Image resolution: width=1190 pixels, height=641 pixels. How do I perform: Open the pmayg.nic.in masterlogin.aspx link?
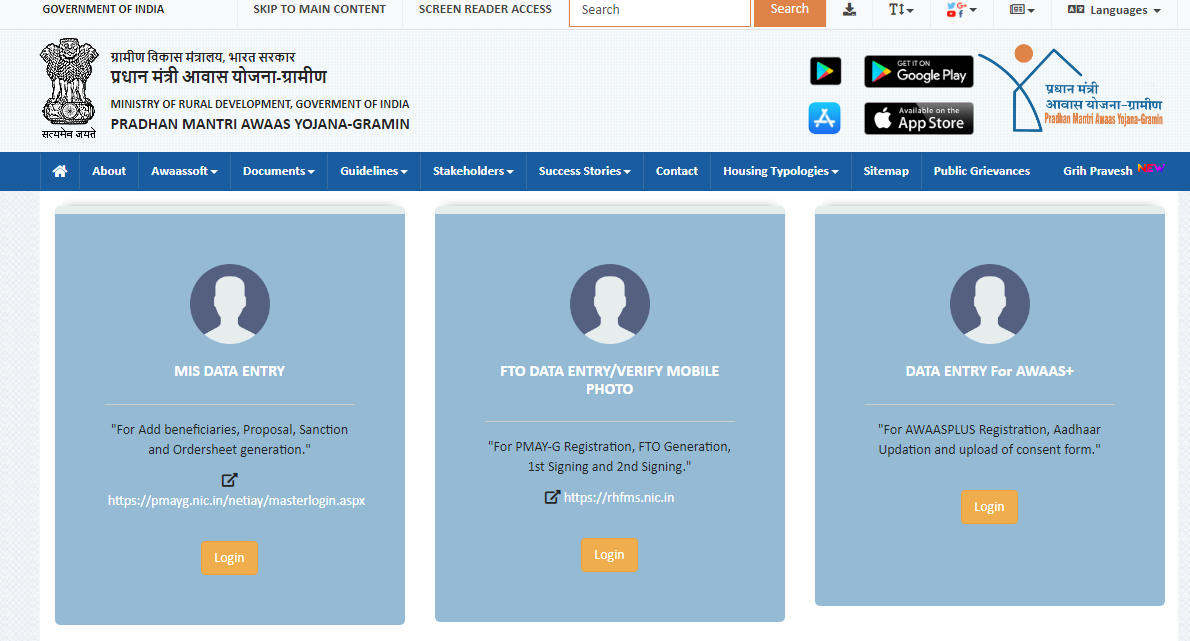[236, 501]
